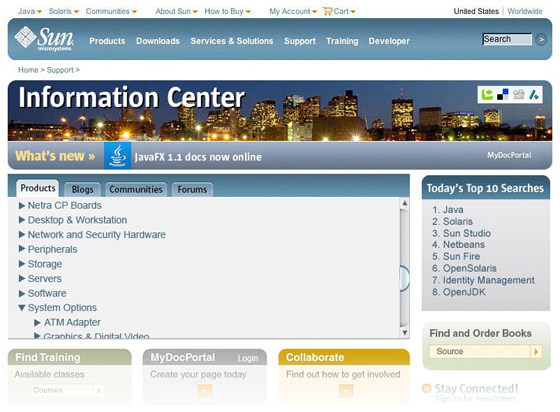Open Support in main navigation bar

(300, 41)
